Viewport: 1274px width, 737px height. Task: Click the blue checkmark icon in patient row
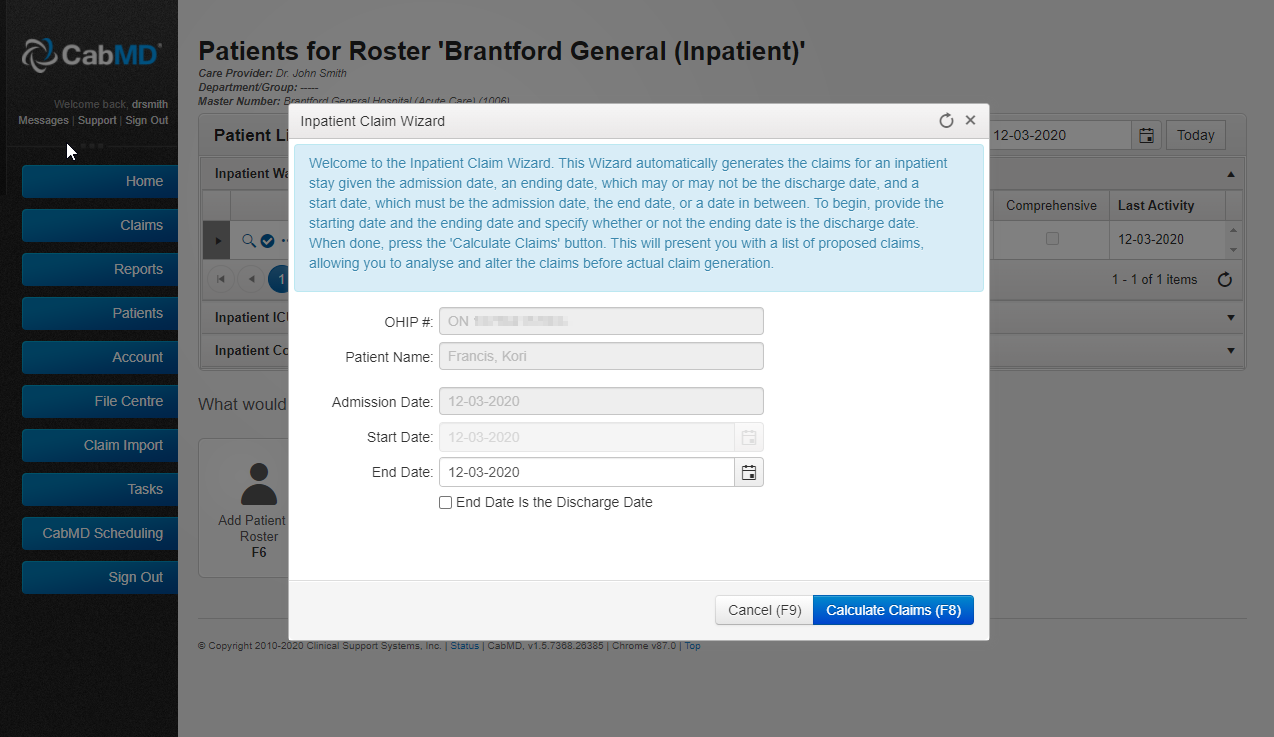[x=267, y=240]
